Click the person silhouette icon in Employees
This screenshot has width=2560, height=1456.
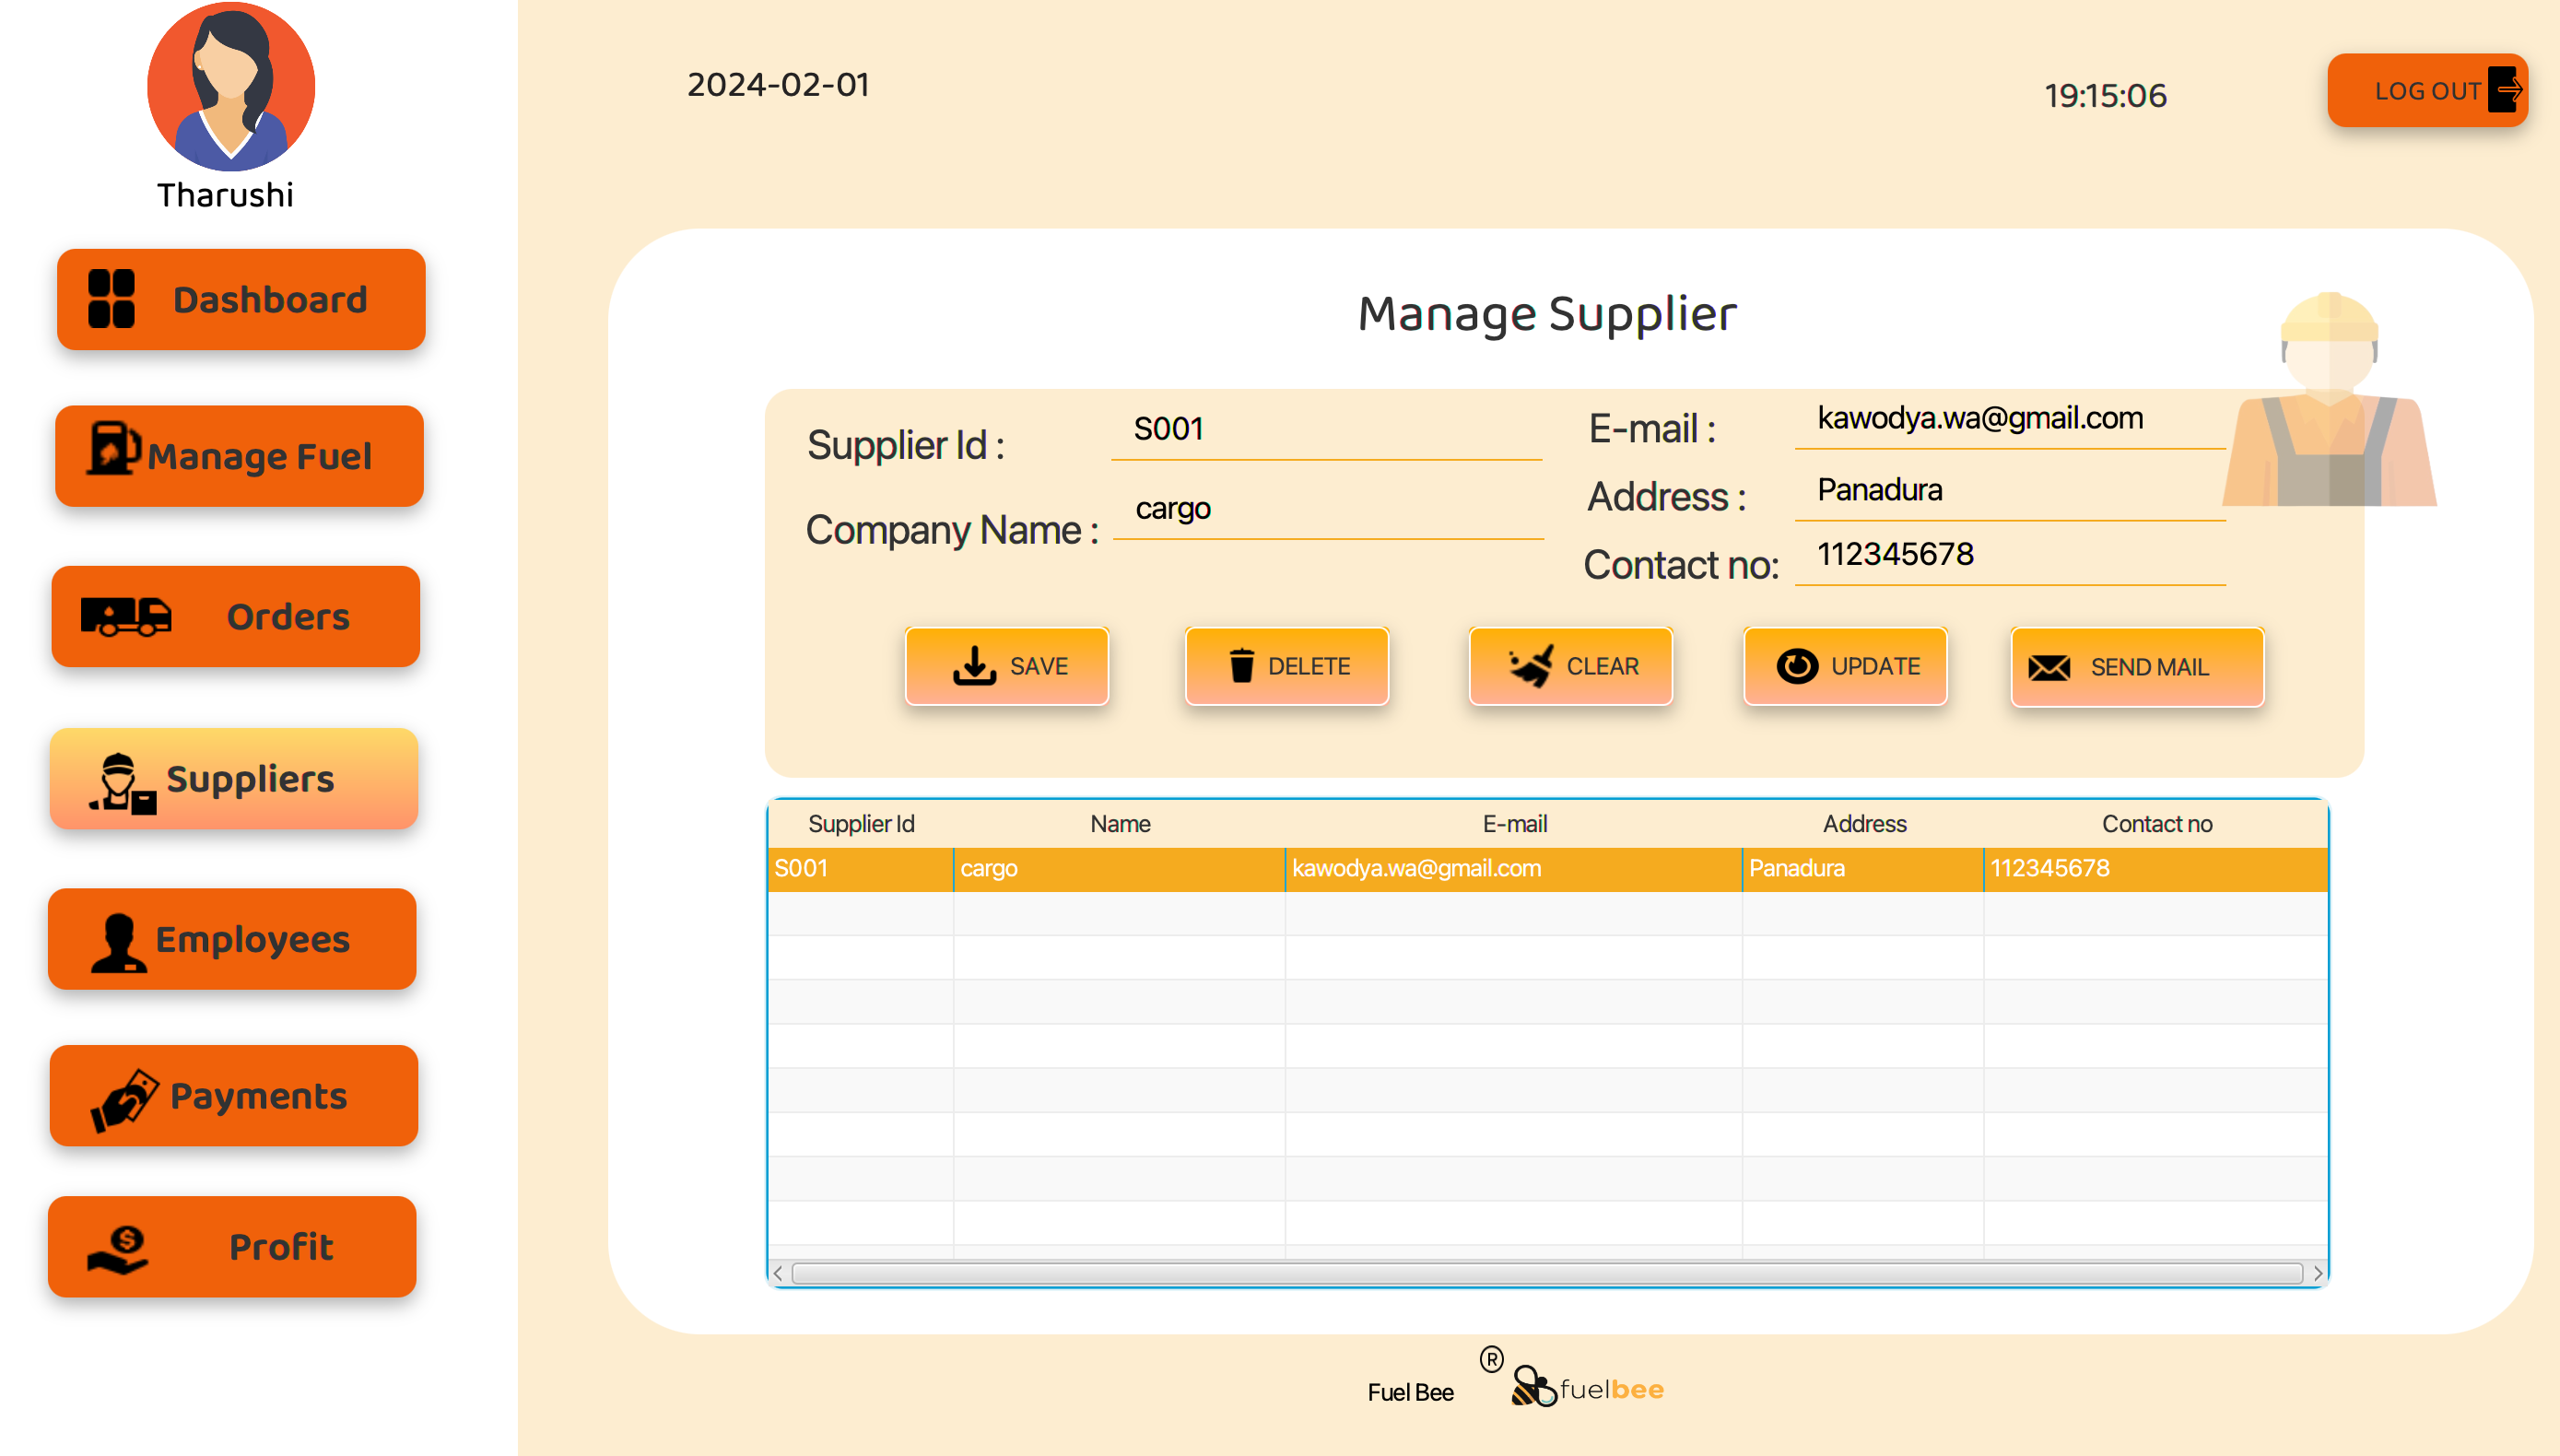[x=118, y=943]
